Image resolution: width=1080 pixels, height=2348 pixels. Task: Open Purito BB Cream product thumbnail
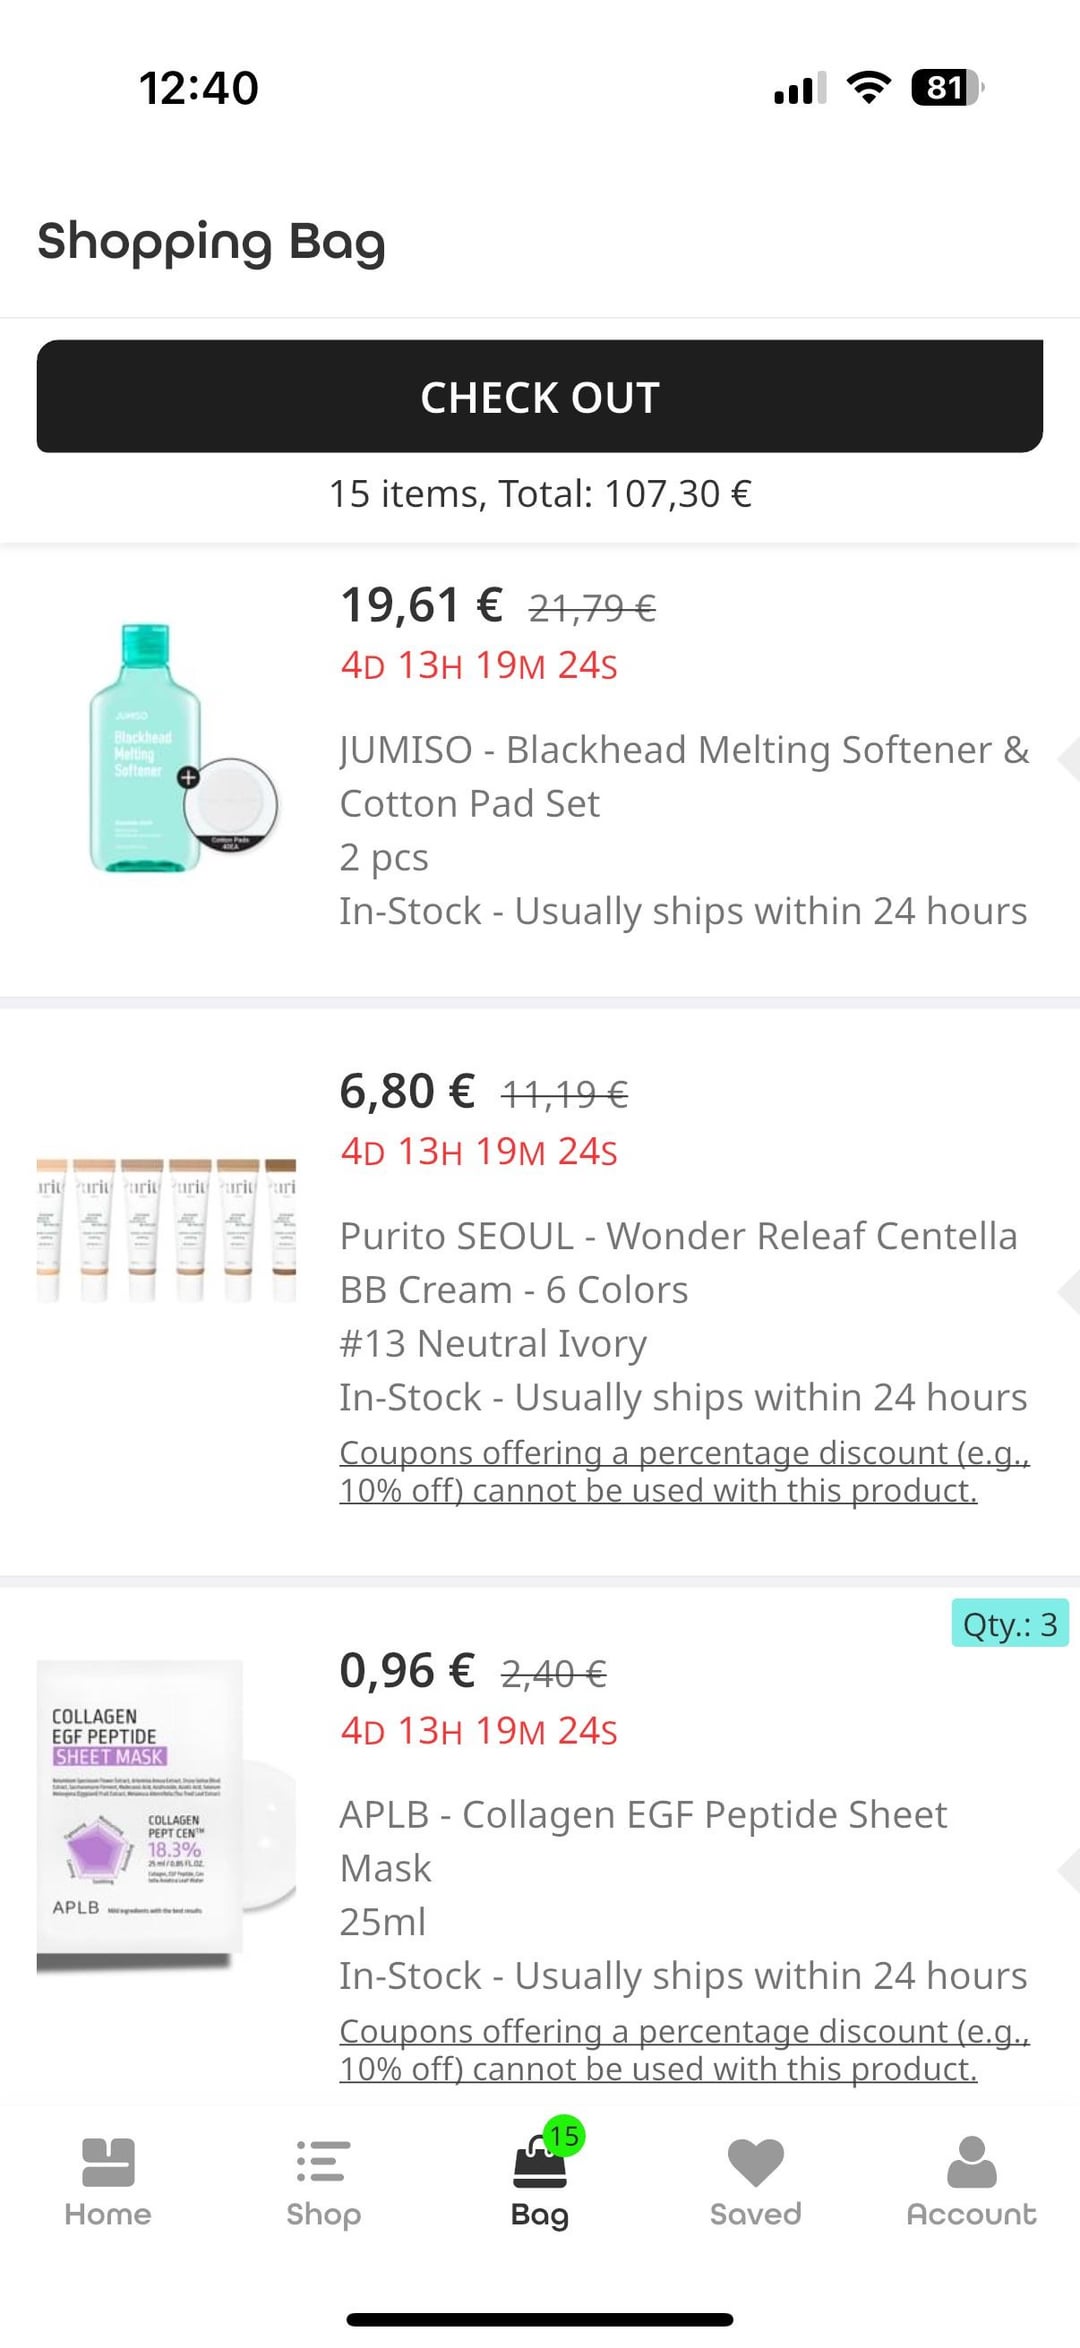tap(167, 1230)
